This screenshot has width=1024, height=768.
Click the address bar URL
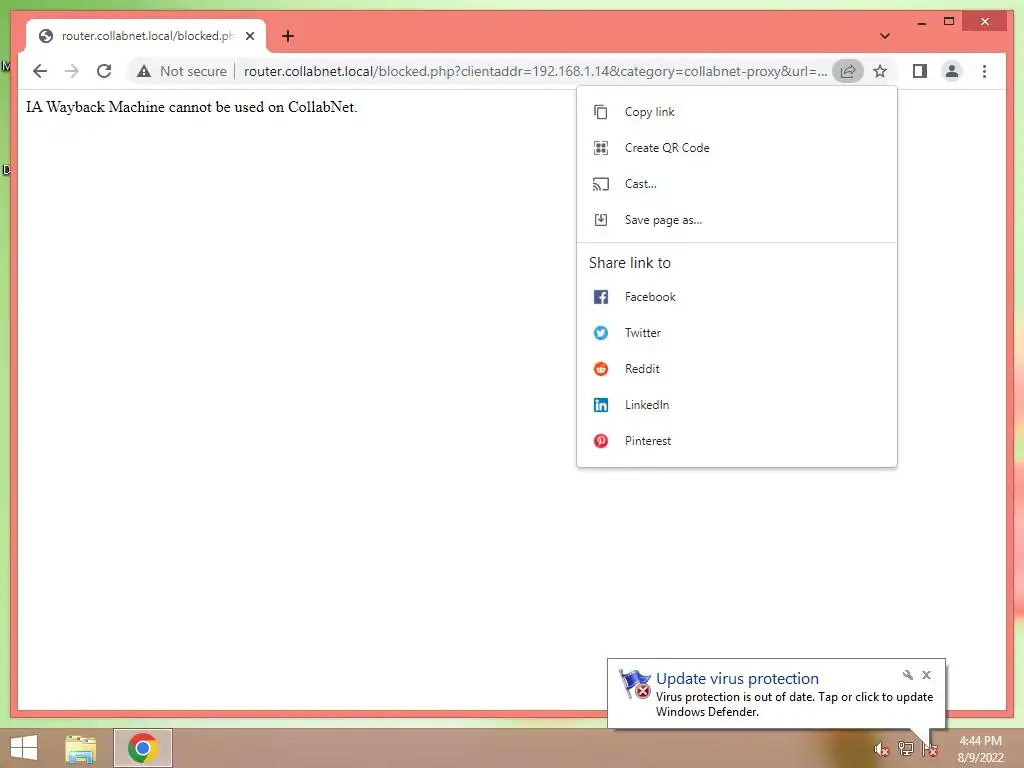(x=536, y=71)
